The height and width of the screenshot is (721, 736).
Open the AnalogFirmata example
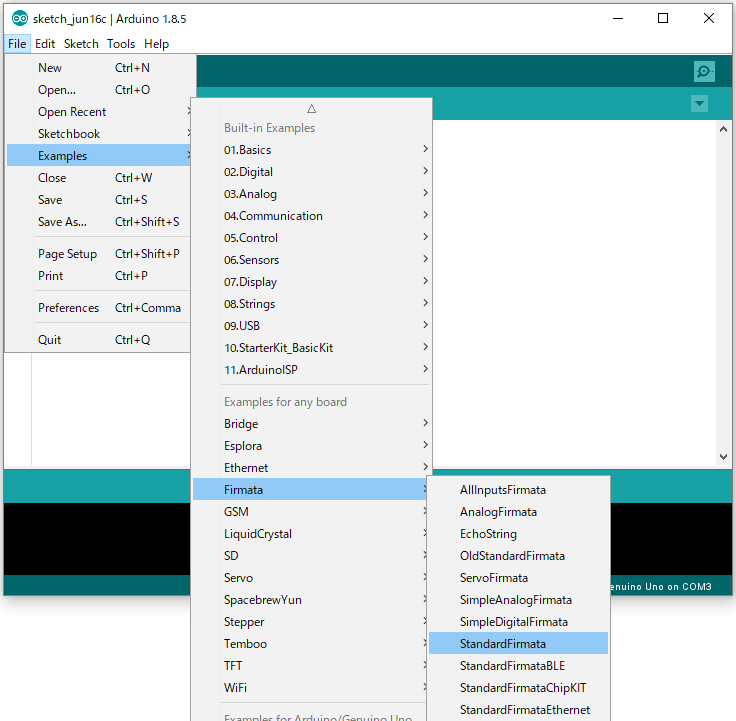click(x=519, y=512)
